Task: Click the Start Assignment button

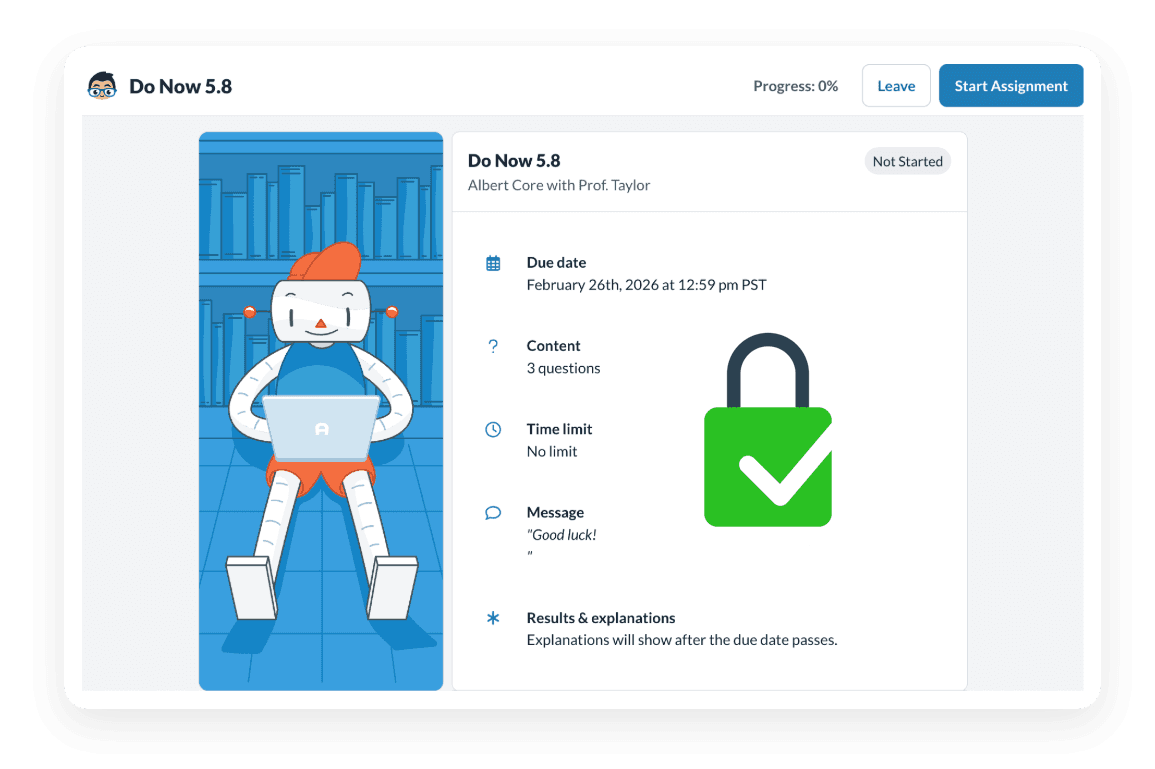Action: click(1011, 85)
